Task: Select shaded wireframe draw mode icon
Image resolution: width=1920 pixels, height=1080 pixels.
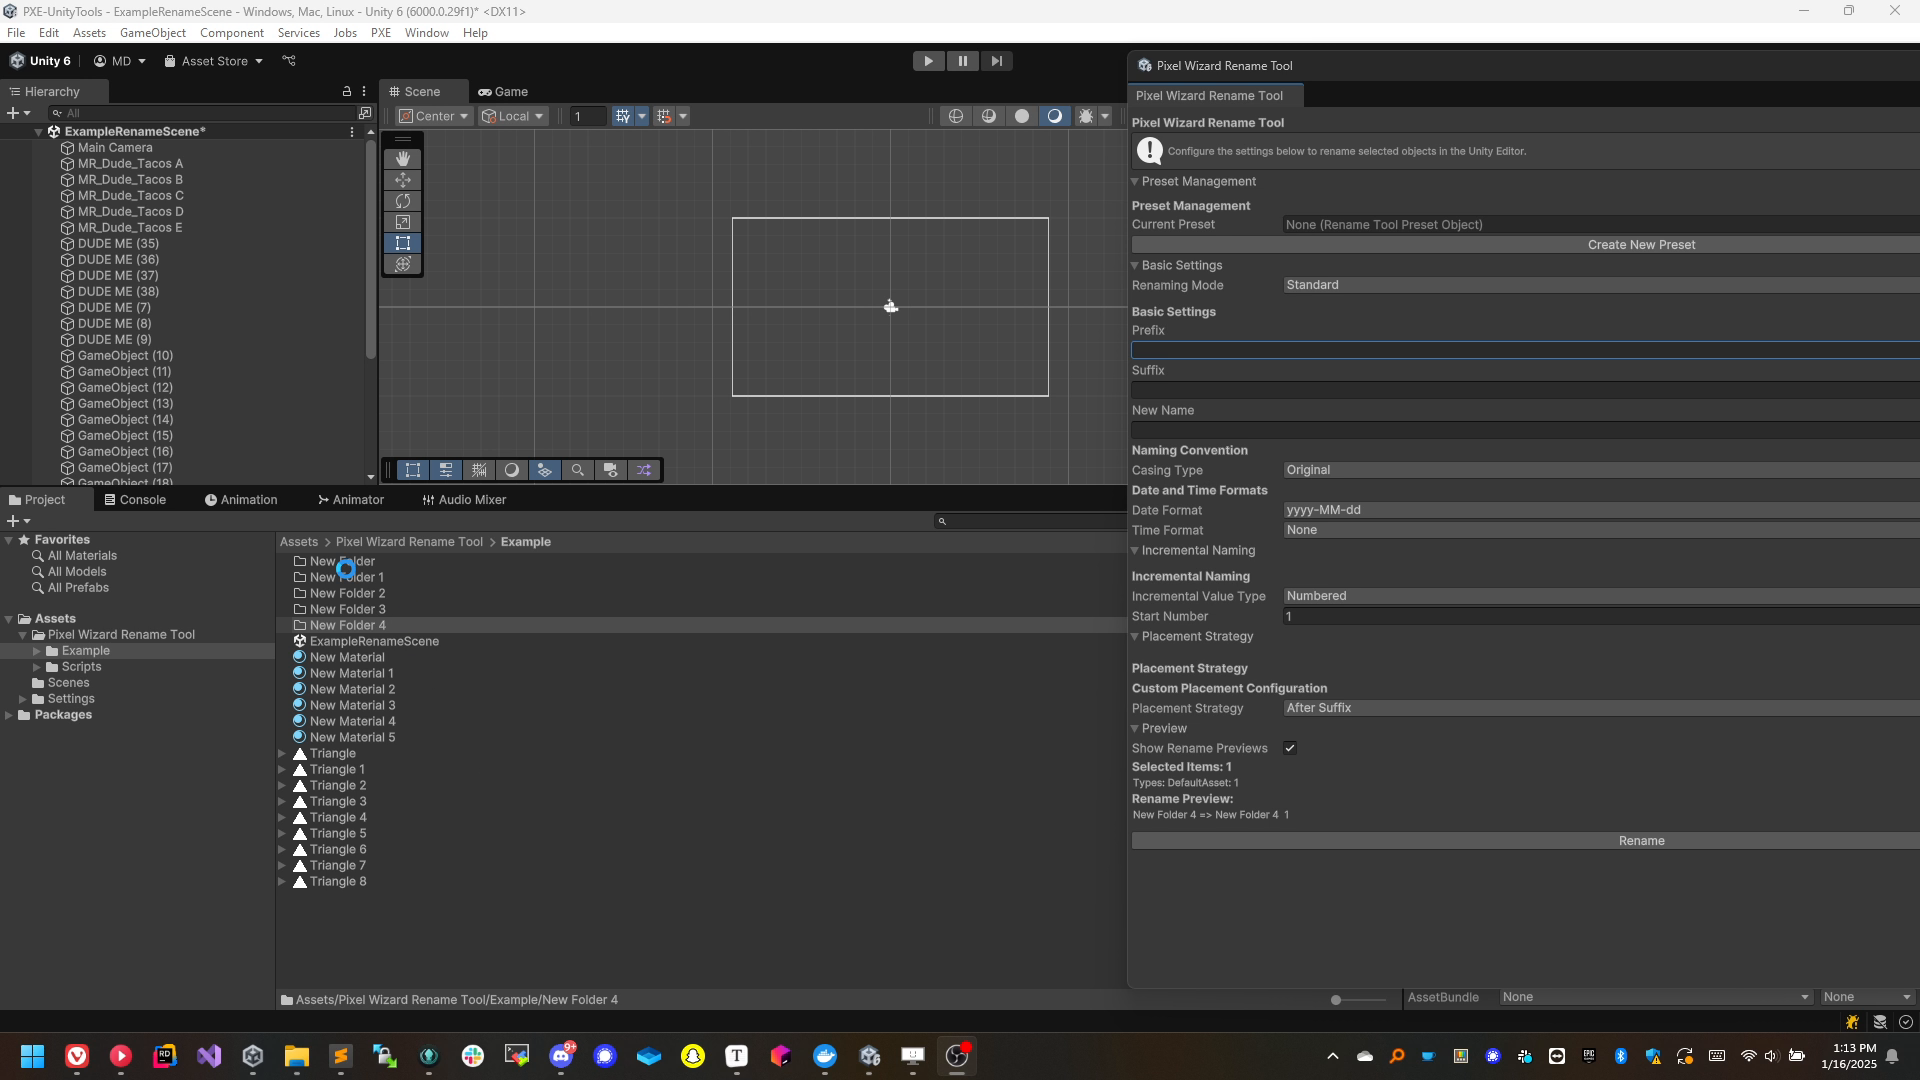Action: pos(989,116)
